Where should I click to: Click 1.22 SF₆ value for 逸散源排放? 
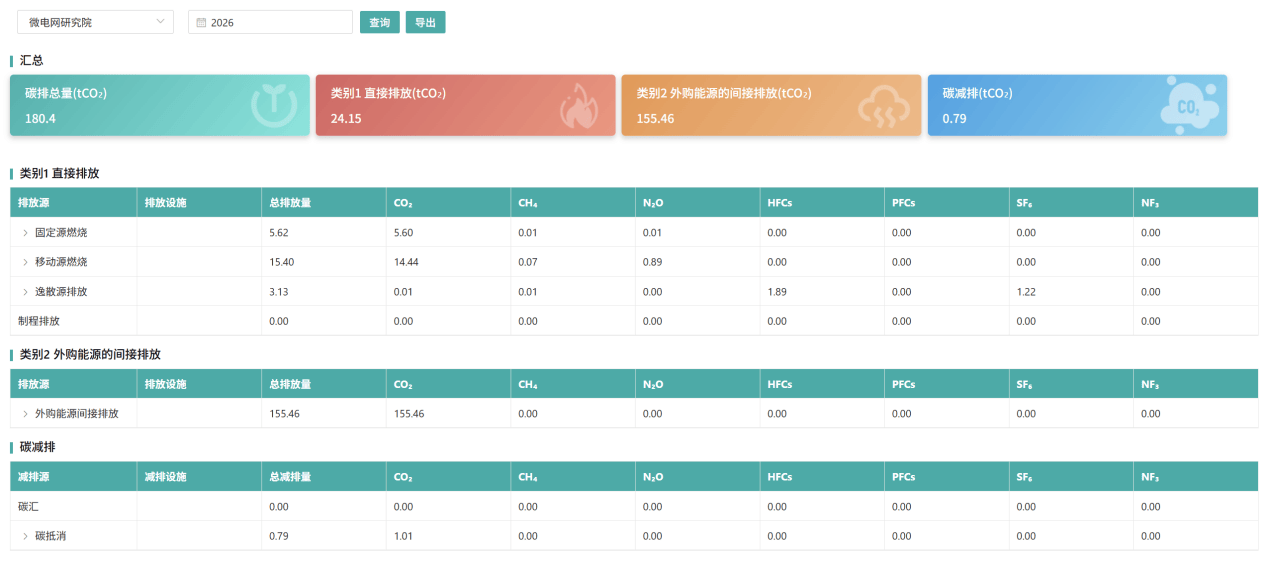(x=1026, y=292)
